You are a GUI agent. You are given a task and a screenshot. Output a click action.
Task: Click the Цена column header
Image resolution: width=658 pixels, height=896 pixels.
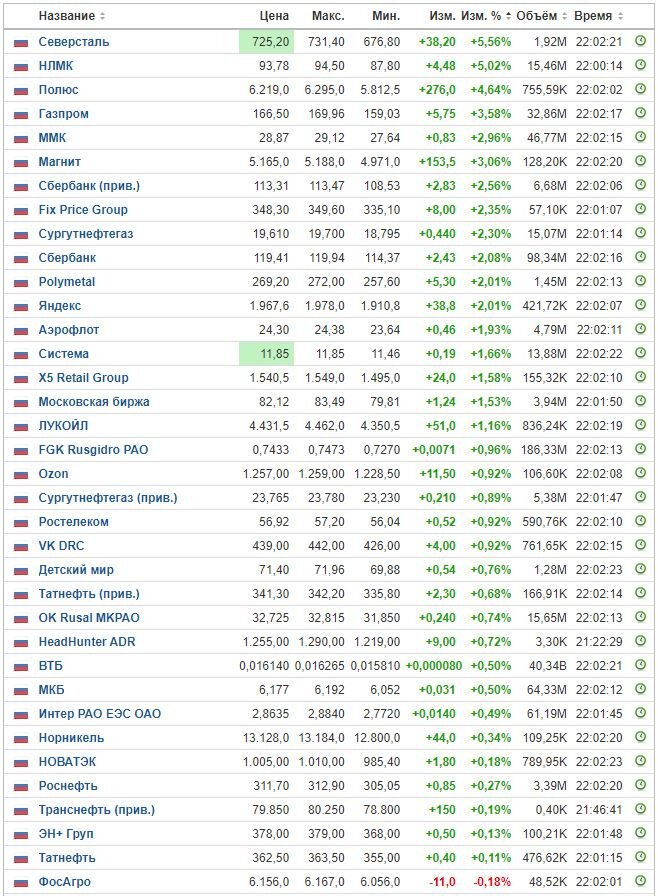tap(274, 16)
